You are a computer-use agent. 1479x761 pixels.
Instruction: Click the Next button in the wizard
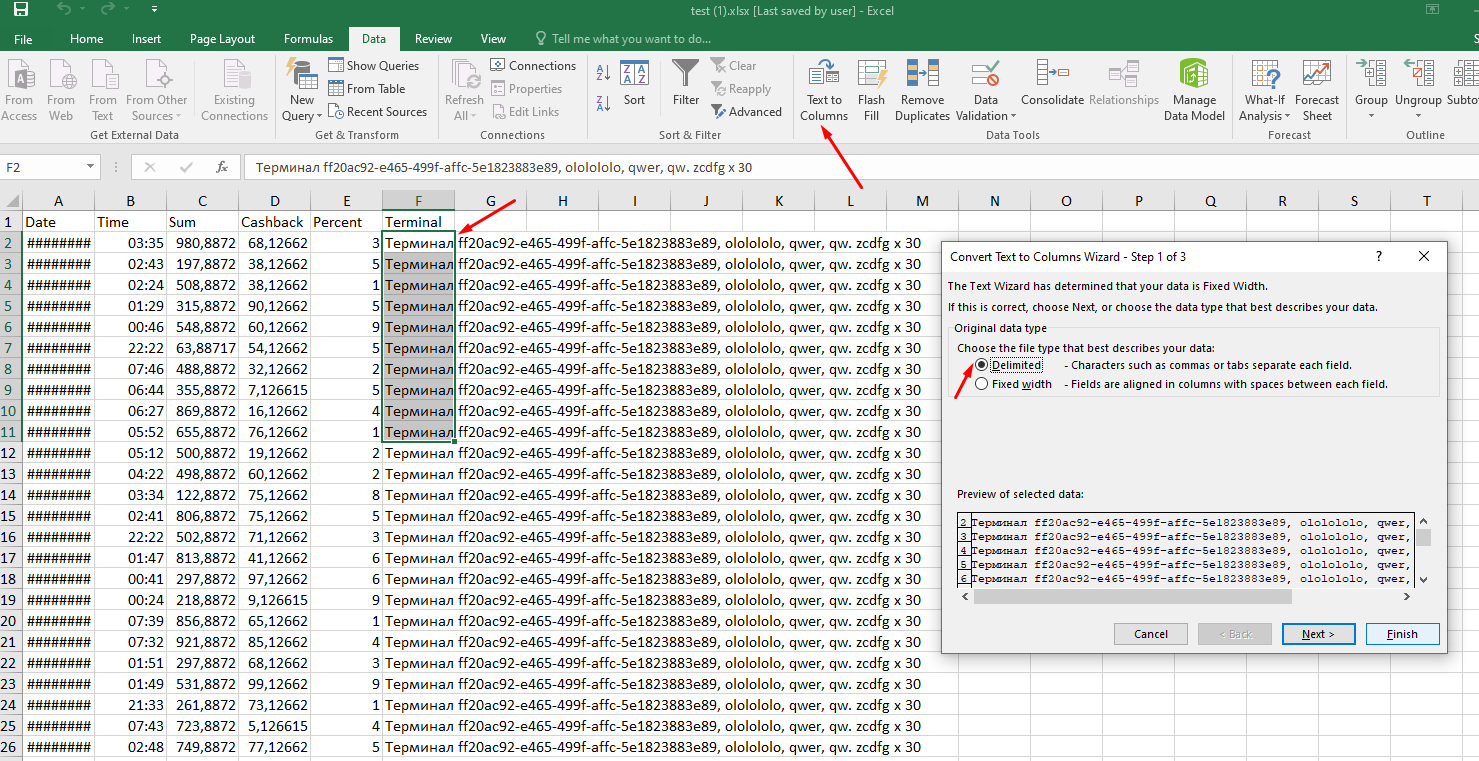(1318, 633)
